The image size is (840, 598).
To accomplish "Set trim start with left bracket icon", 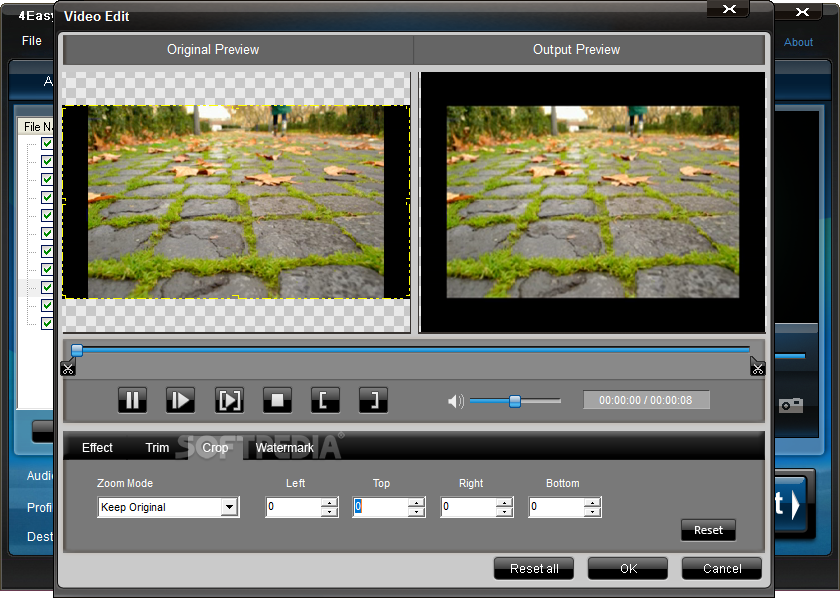I will [325, 401].
